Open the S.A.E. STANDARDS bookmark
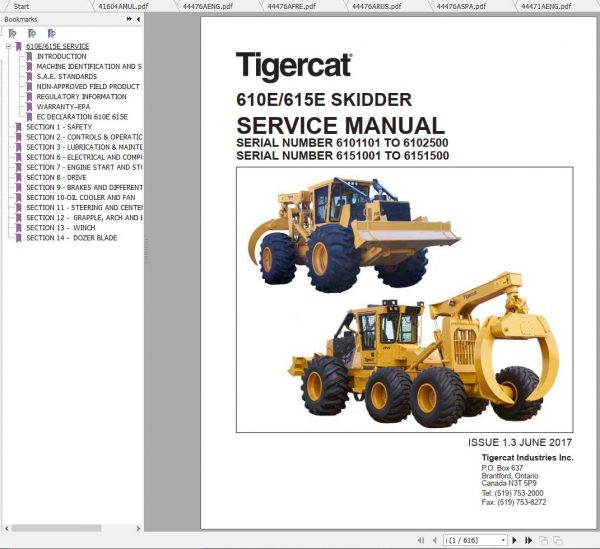 (67, 77)
